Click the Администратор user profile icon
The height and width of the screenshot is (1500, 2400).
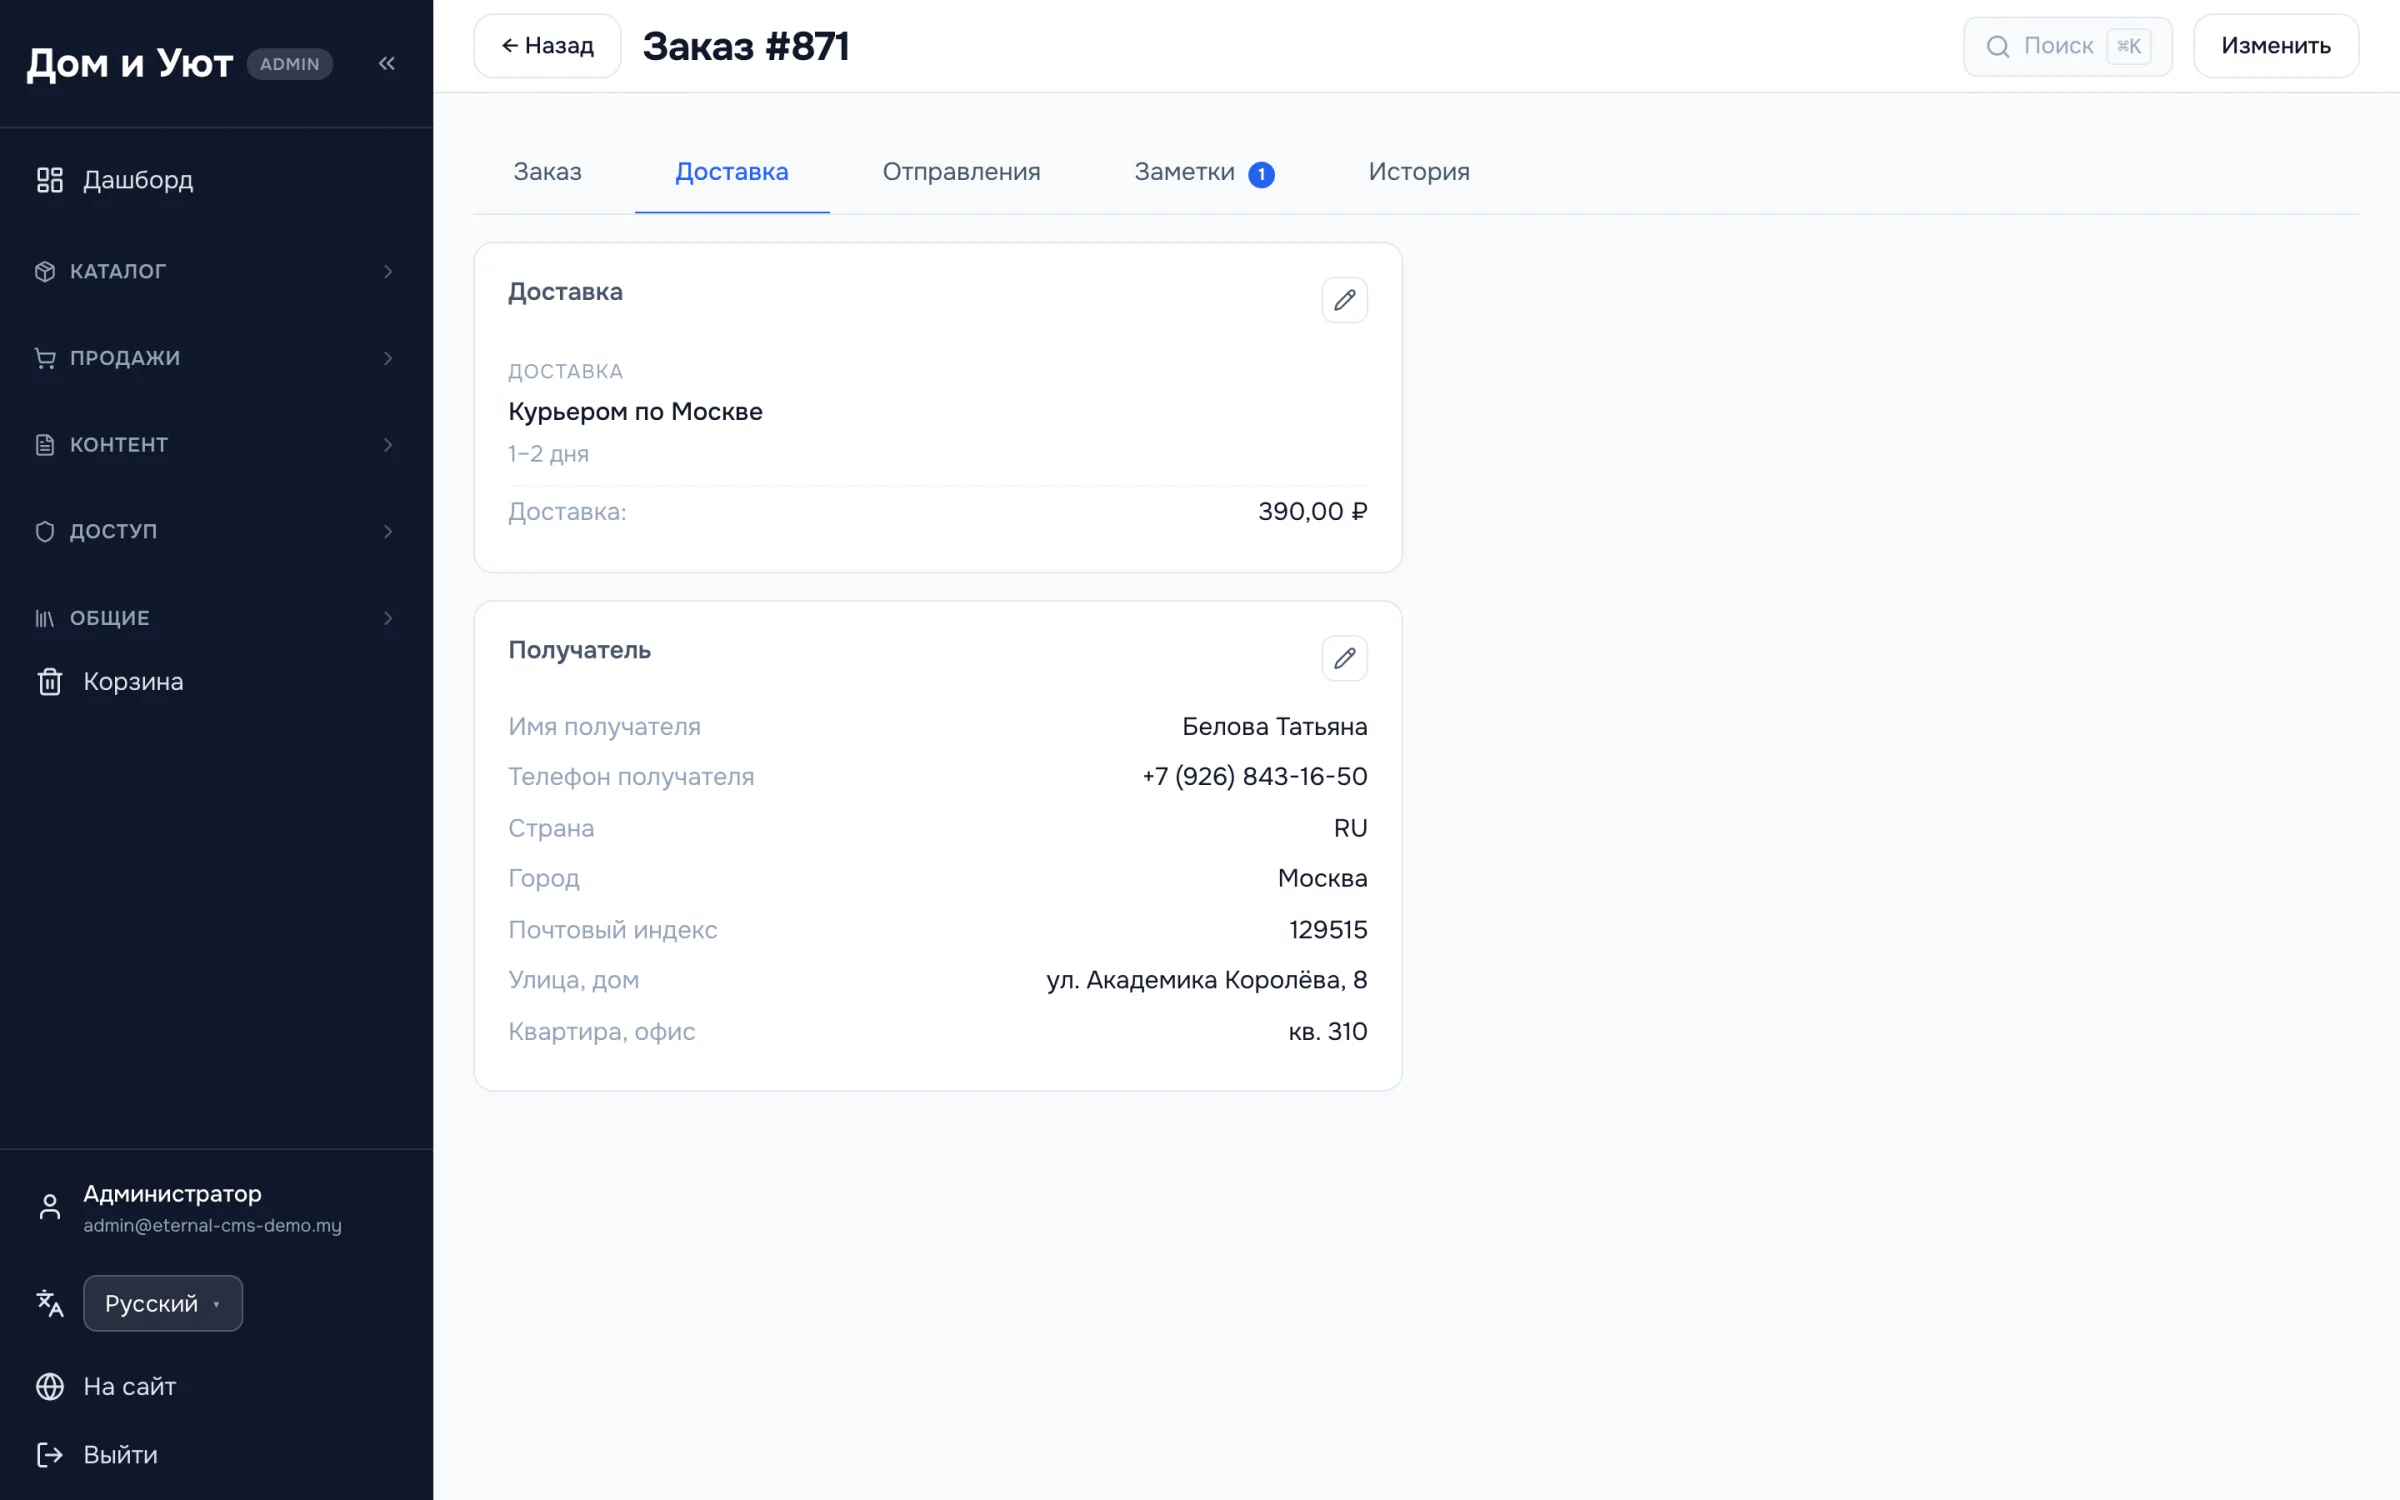pyautogui.click(x=49, y=1207)
